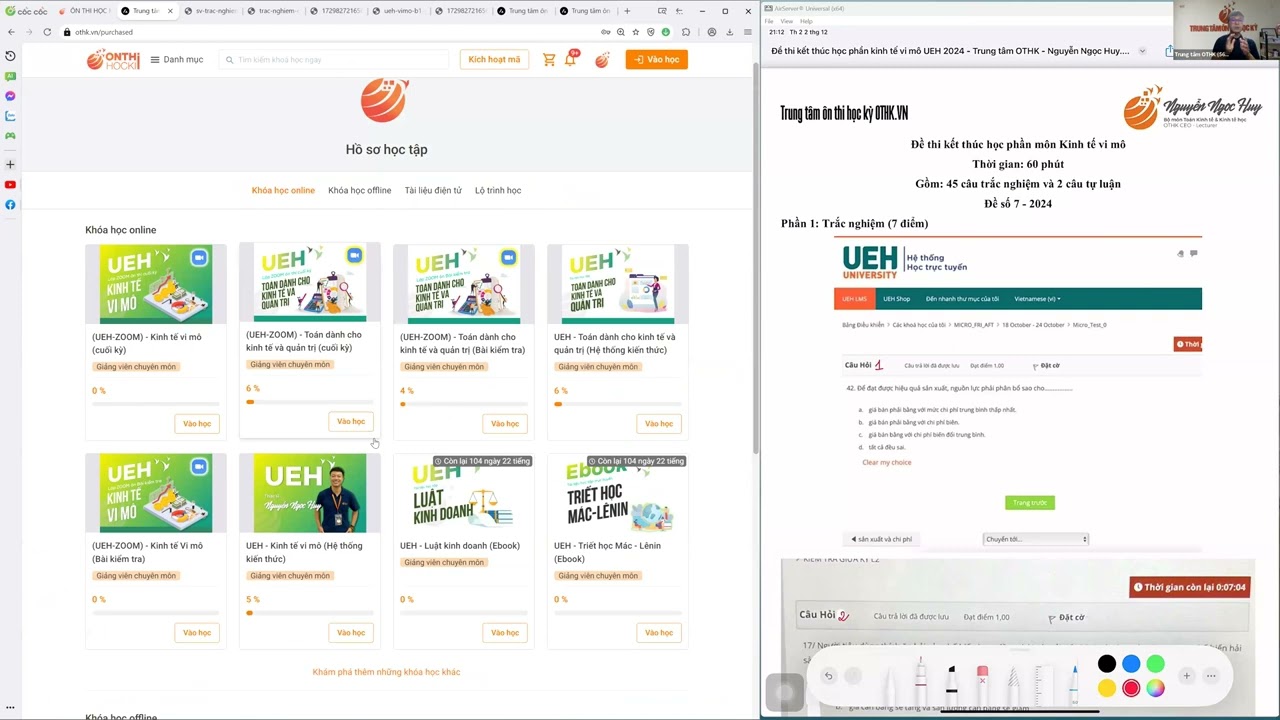Viewport: 1280px width, 720px height.
Task: Switch to Lộ trình học tab
Action: pos(498,190)
